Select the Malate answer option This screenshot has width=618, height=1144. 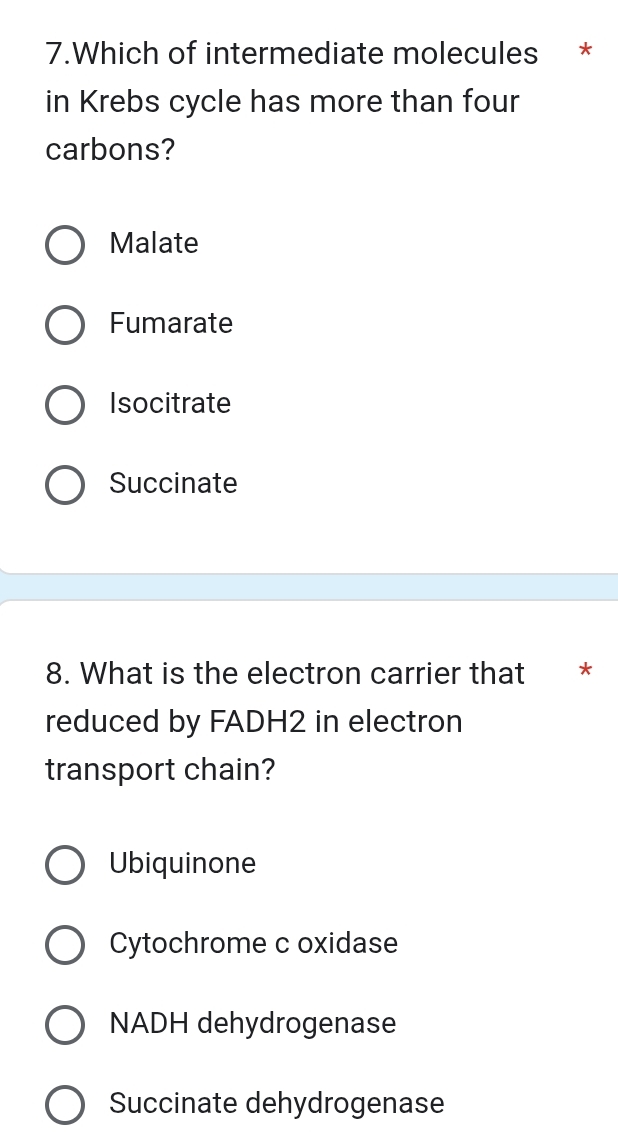65,245
